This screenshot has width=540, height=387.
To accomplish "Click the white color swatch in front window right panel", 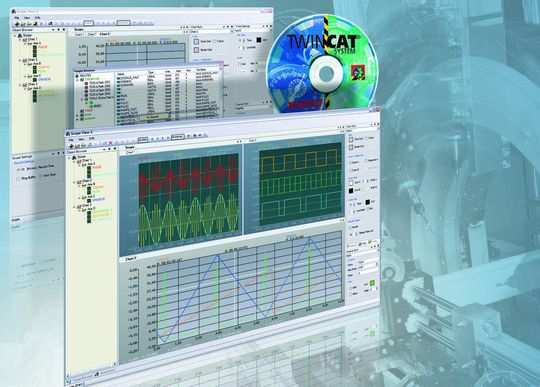I will click(350, 184).
